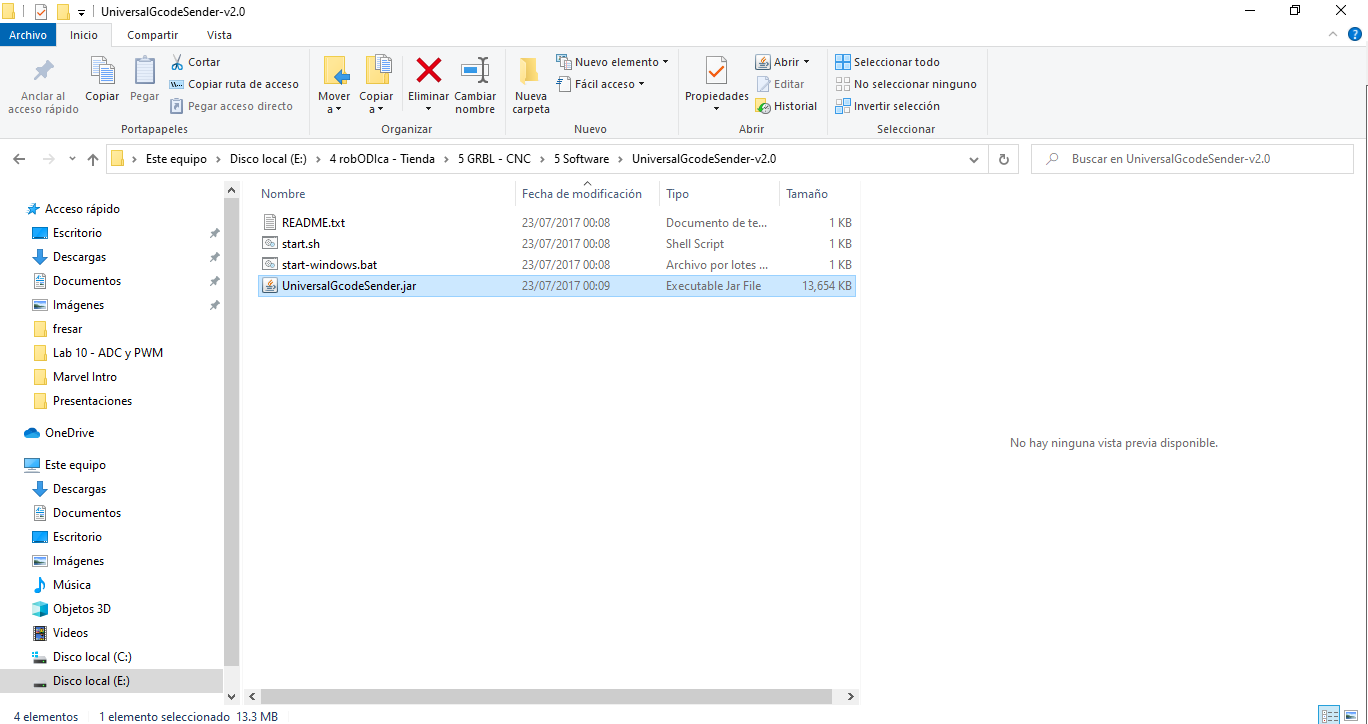Switch to the Compartir ribbon tab
Screen dimensions: 1368x724
[x=153, y=35]
